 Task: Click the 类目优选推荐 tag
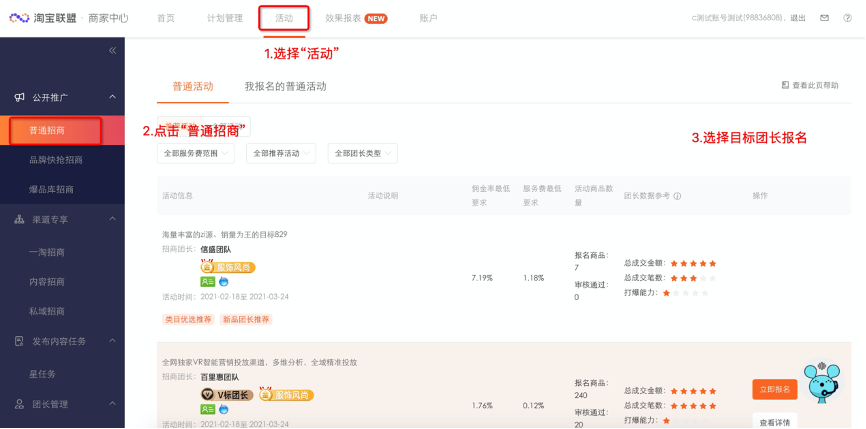(188, 320)
